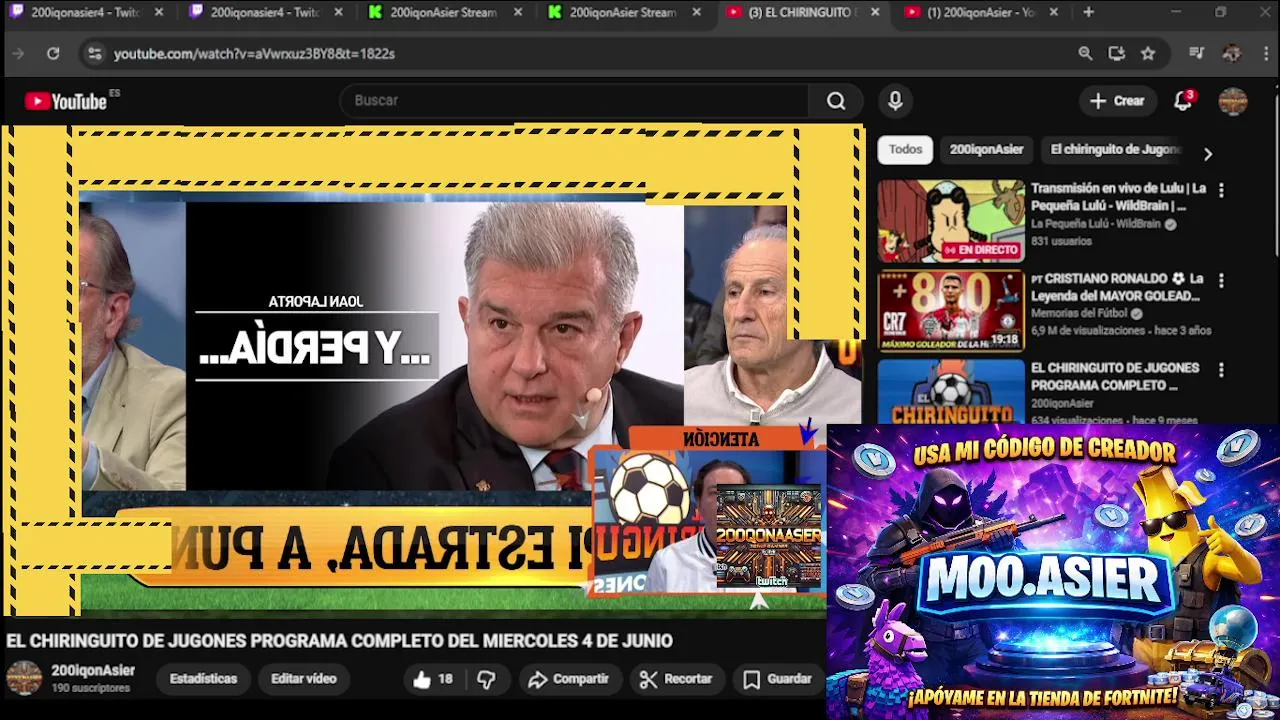Activate voice search microphone
This screenshot has height=720, width=1280.
click(895, 101)
